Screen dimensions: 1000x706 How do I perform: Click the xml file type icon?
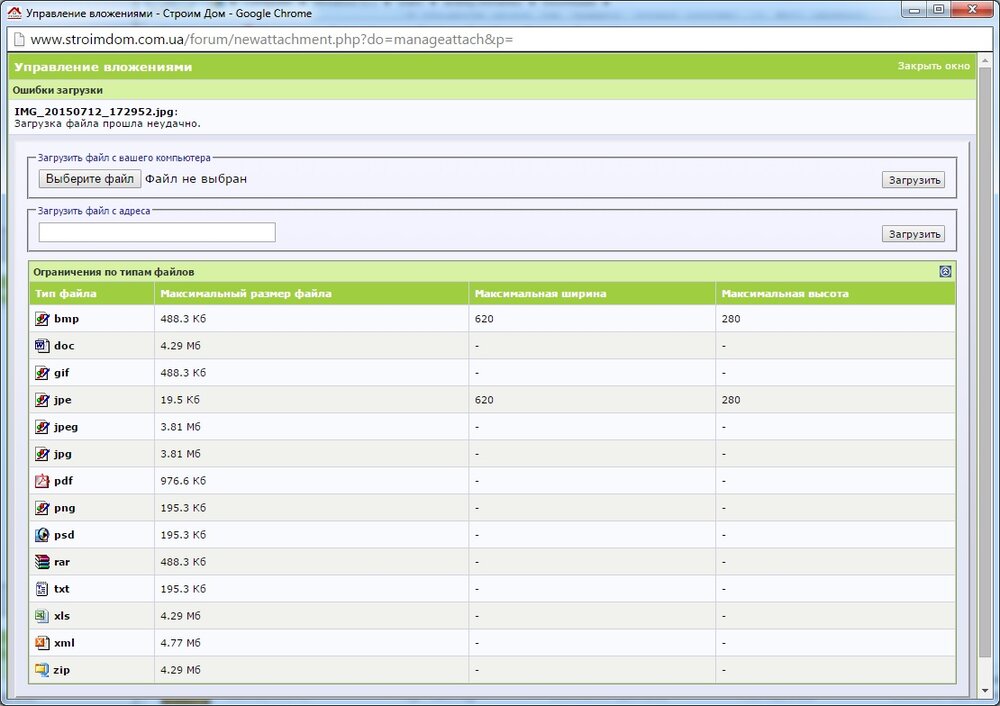(42, 643)
